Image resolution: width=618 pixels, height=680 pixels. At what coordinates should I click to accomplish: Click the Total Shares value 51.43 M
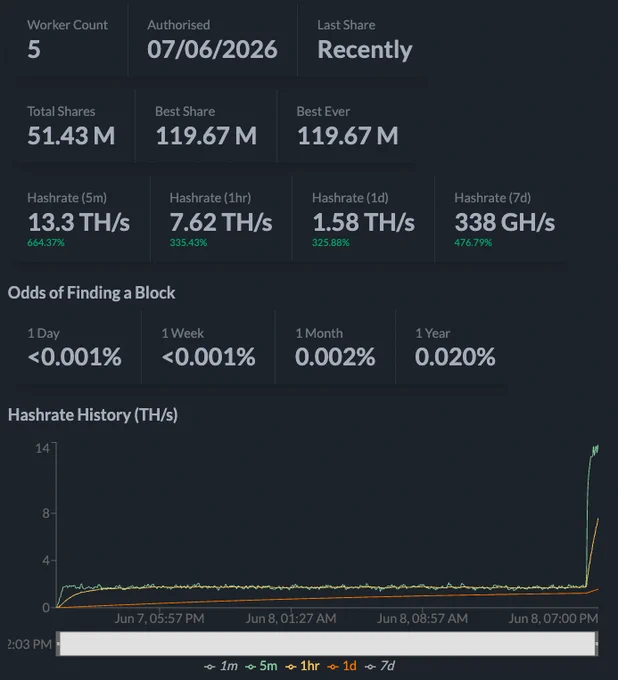71,136
